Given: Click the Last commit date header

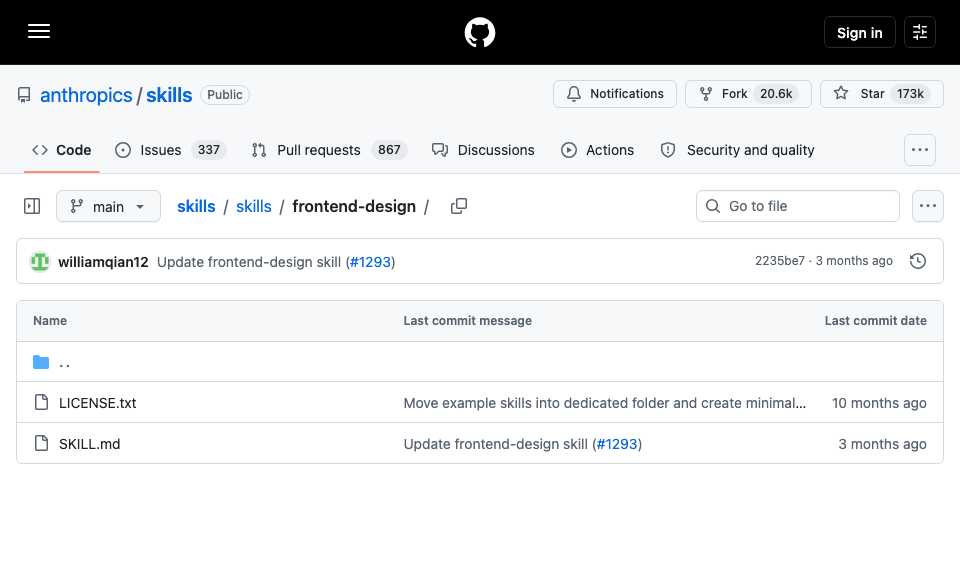Looking at the screenshot, I should (x=876, y=321).
